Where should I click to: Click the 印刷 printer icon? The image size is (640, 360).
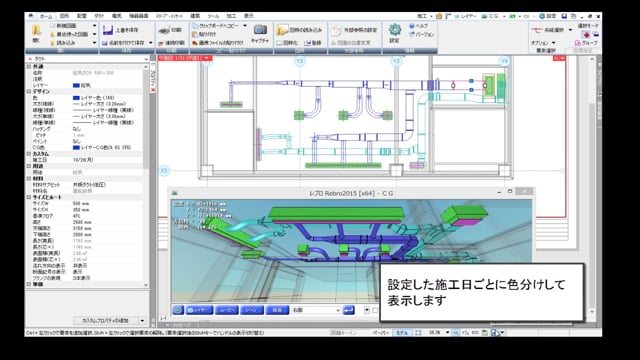[x=164, y=30]
